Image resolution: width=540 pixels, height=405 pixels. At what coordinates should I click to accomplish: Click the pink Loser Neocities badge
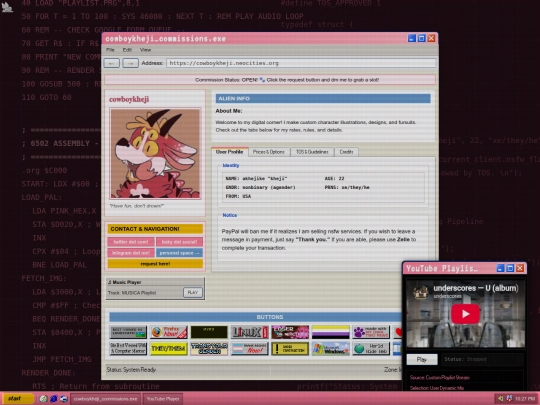pyautogui.click(x=290, y=332)
